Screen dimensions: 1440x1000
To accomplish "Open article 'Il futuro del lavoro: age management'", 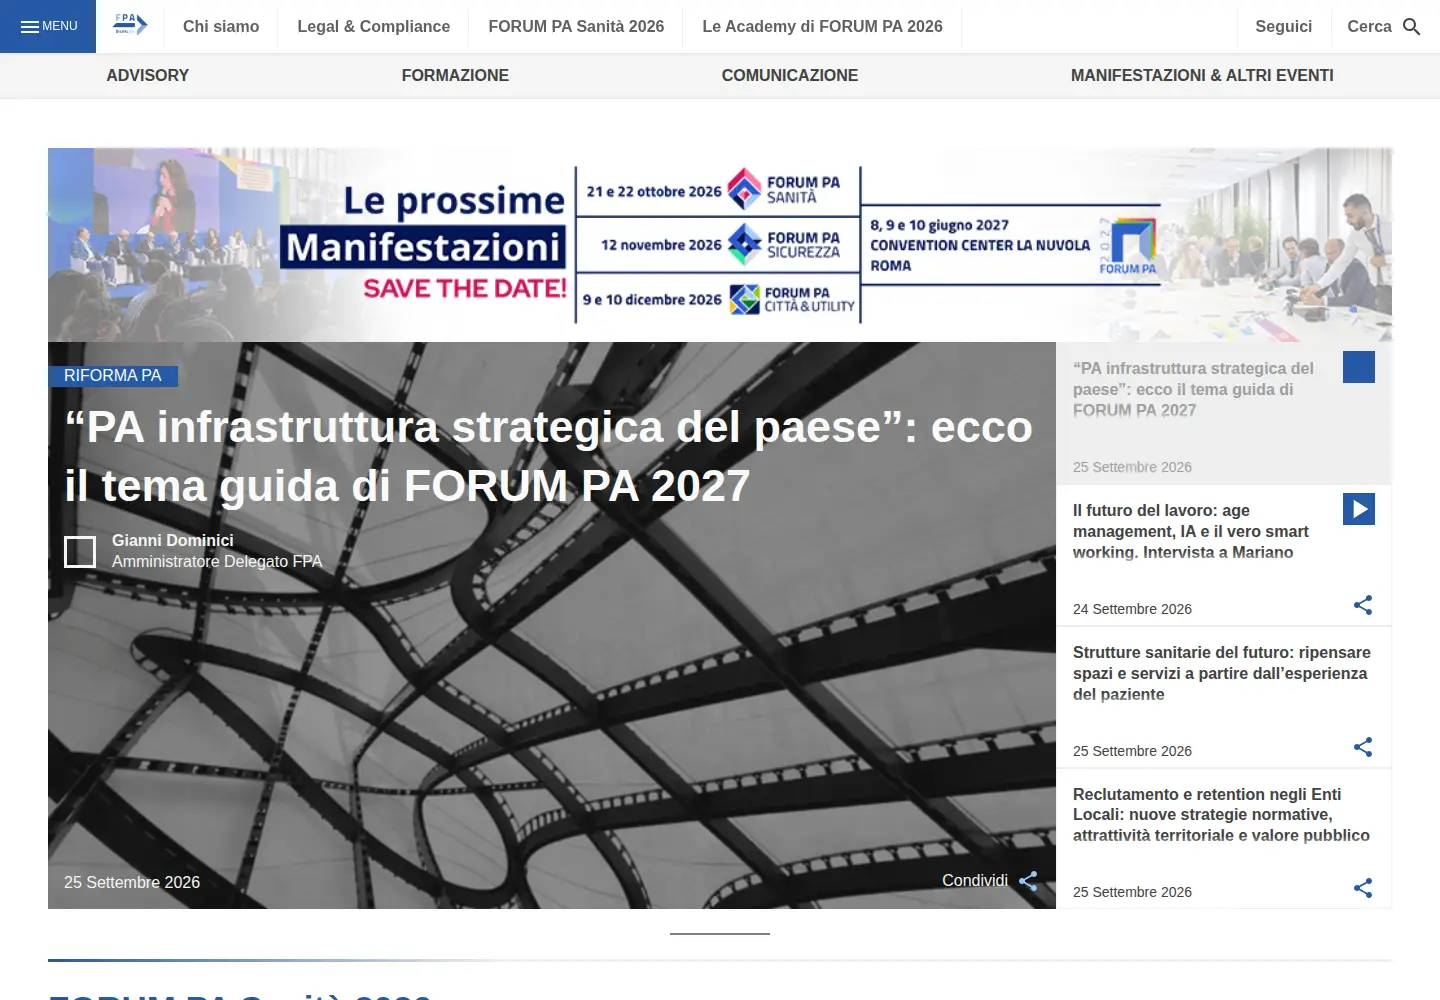I will [x=1191, y=531].
